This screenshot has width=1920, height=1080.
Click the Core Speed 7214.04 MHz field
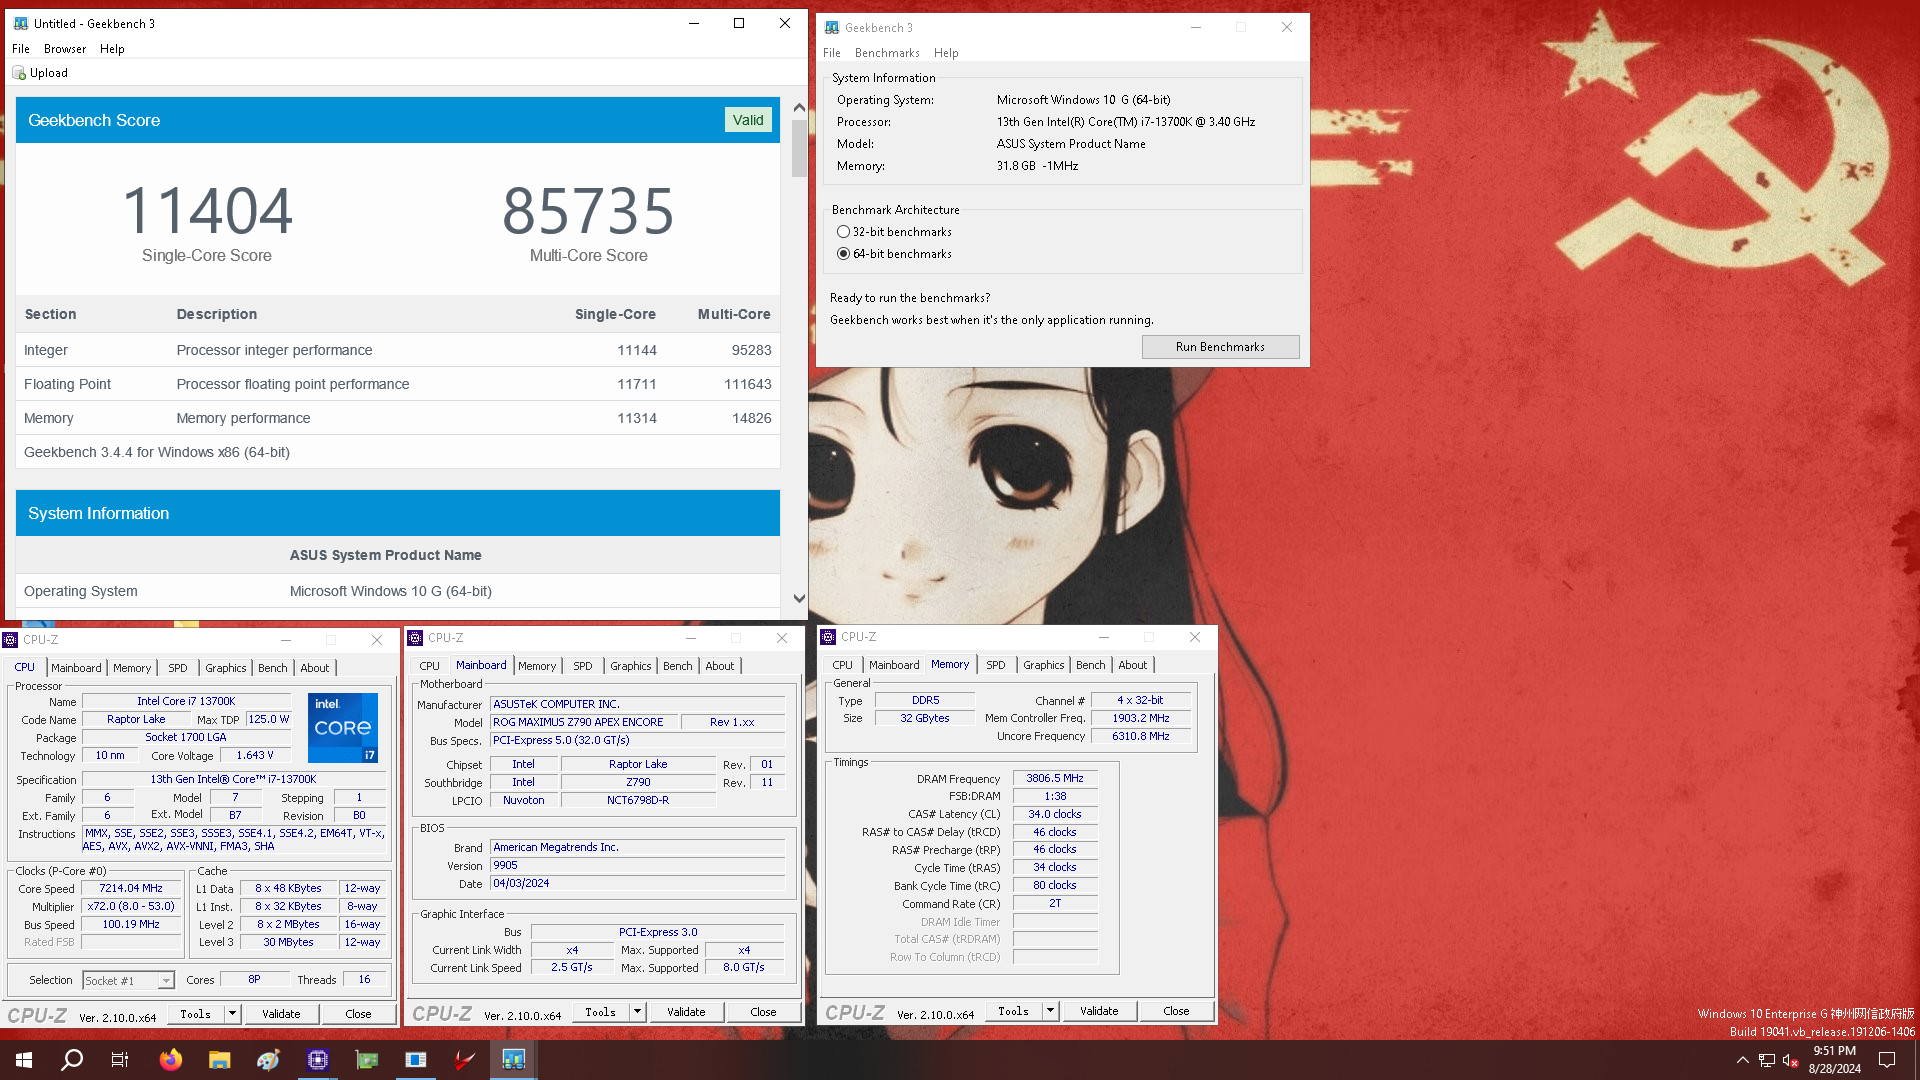[131, 889]
